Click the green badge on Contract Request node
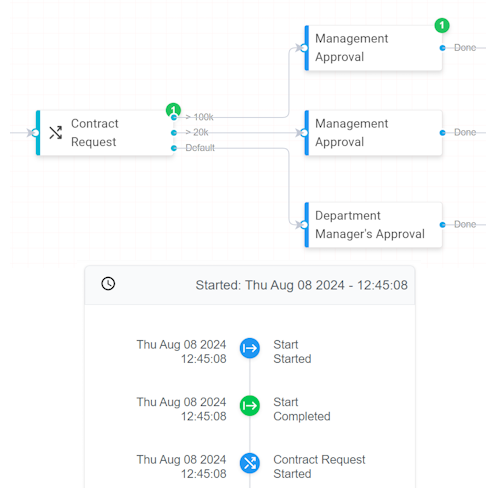 173,110
